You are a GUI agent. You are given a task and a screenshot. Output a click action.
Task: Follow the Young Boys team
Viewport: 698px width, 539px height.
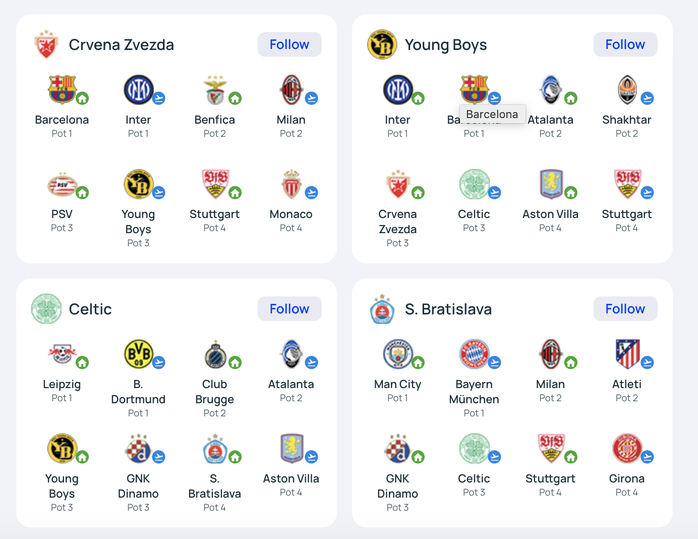(625, 45)
